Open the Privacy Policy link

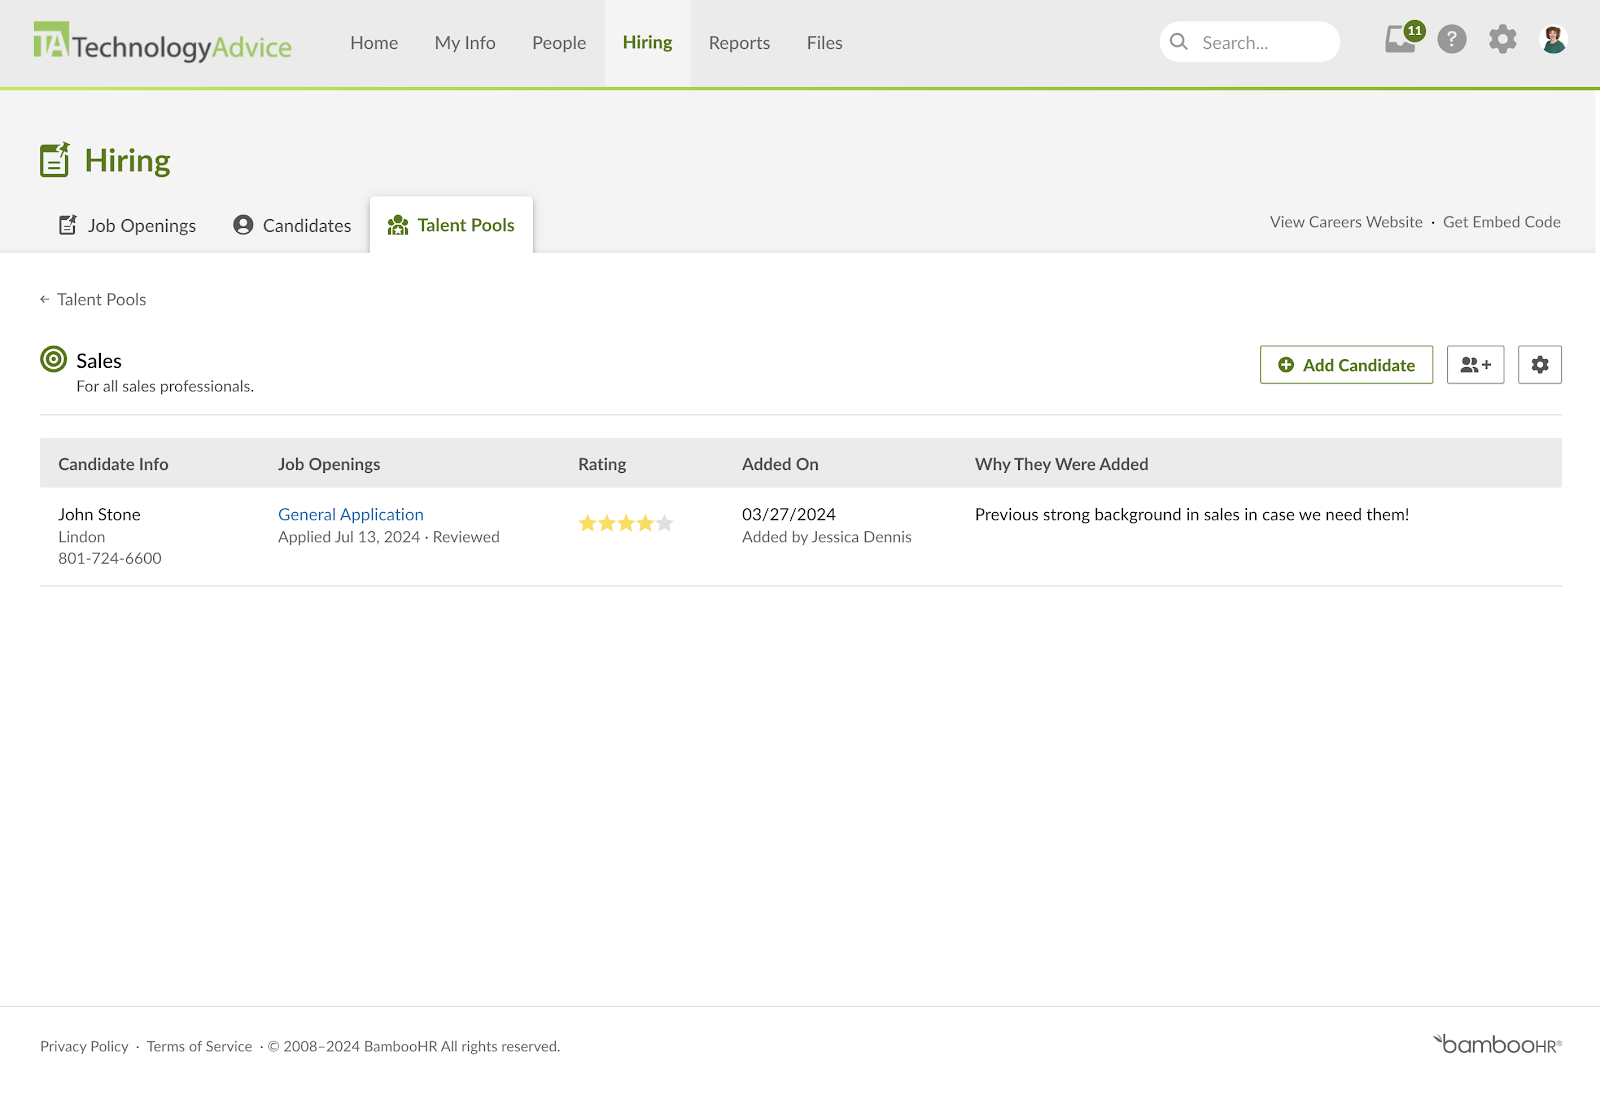(x=83, y=1045)
